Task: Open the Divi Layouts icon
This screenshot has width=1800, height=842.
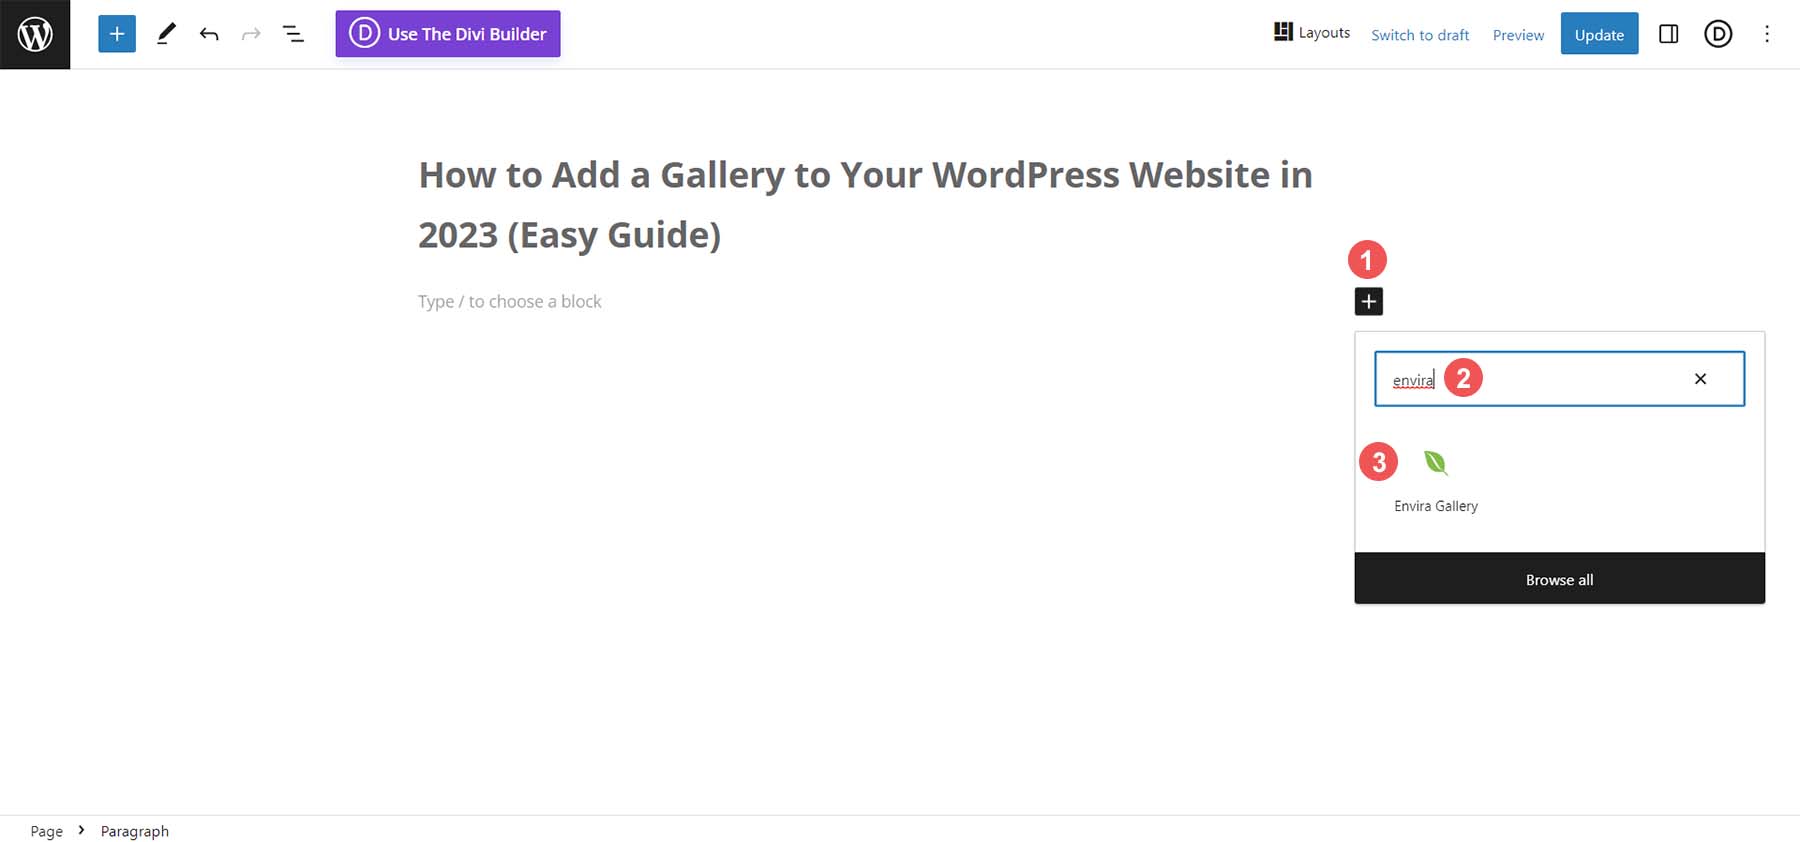Action: [x=1283, y=31]
